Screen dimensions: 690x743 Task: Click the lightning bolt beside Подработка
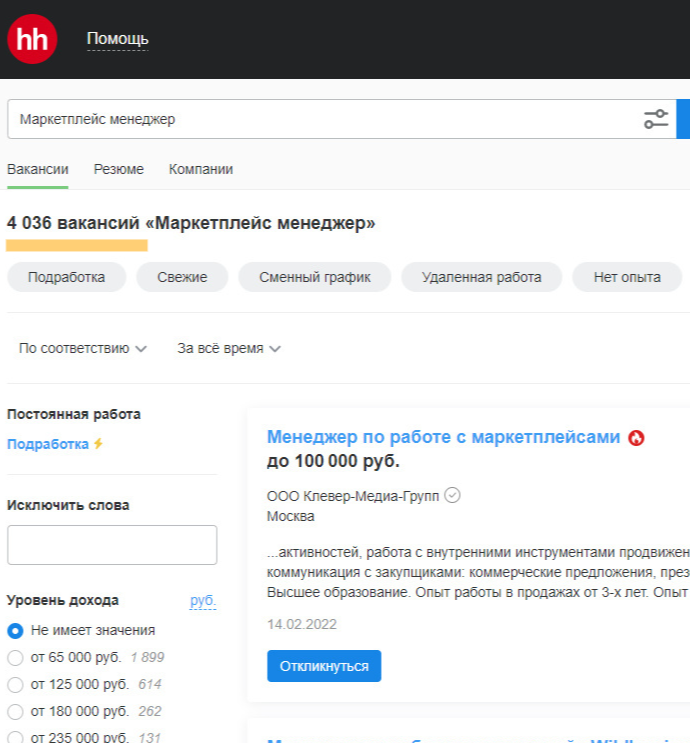click(98, 444)
